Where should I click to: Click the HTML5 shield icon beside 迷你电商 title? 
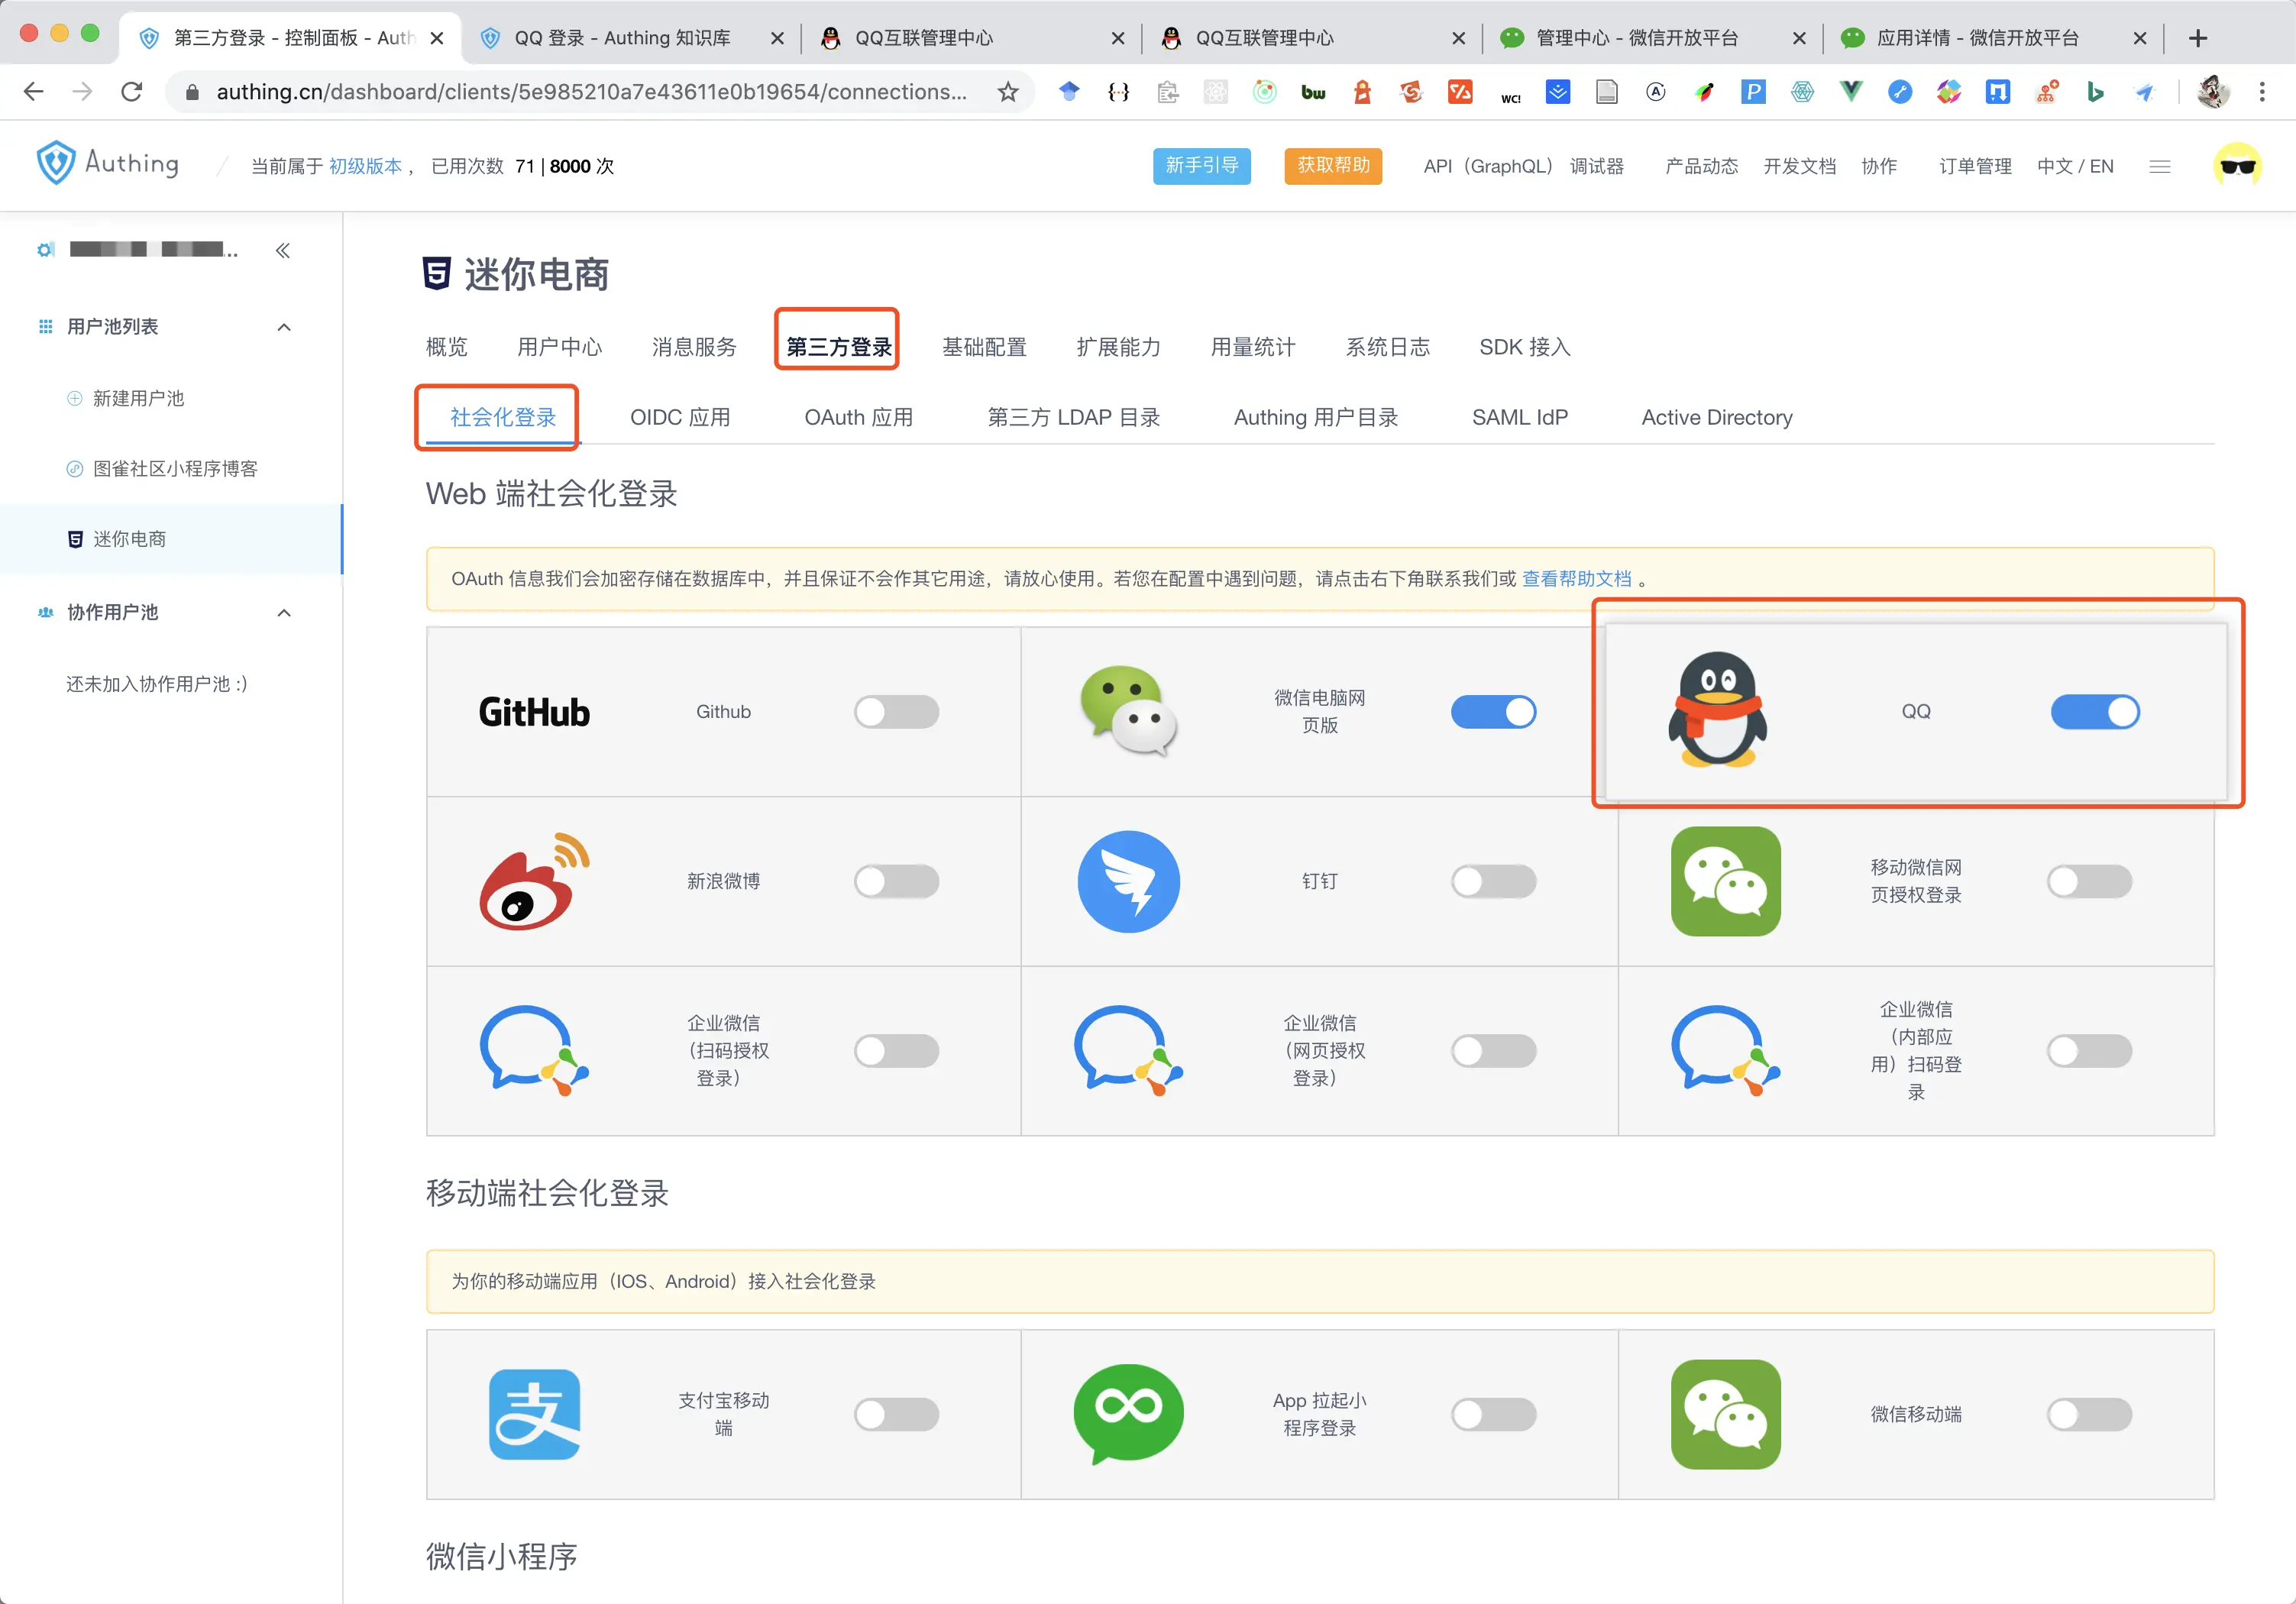point(437,273)
